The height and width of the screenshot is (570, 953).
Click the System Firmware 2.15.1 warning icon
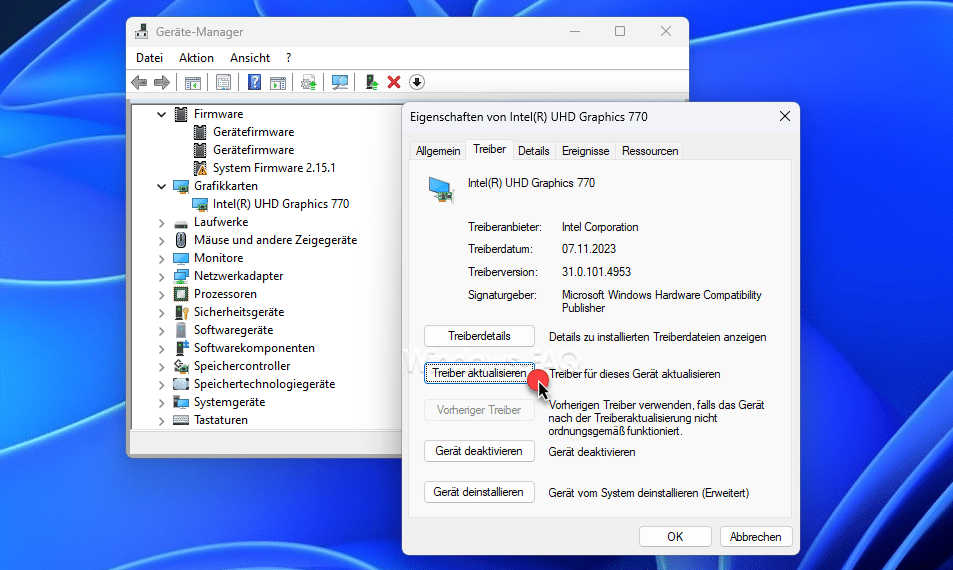[200, 168]
